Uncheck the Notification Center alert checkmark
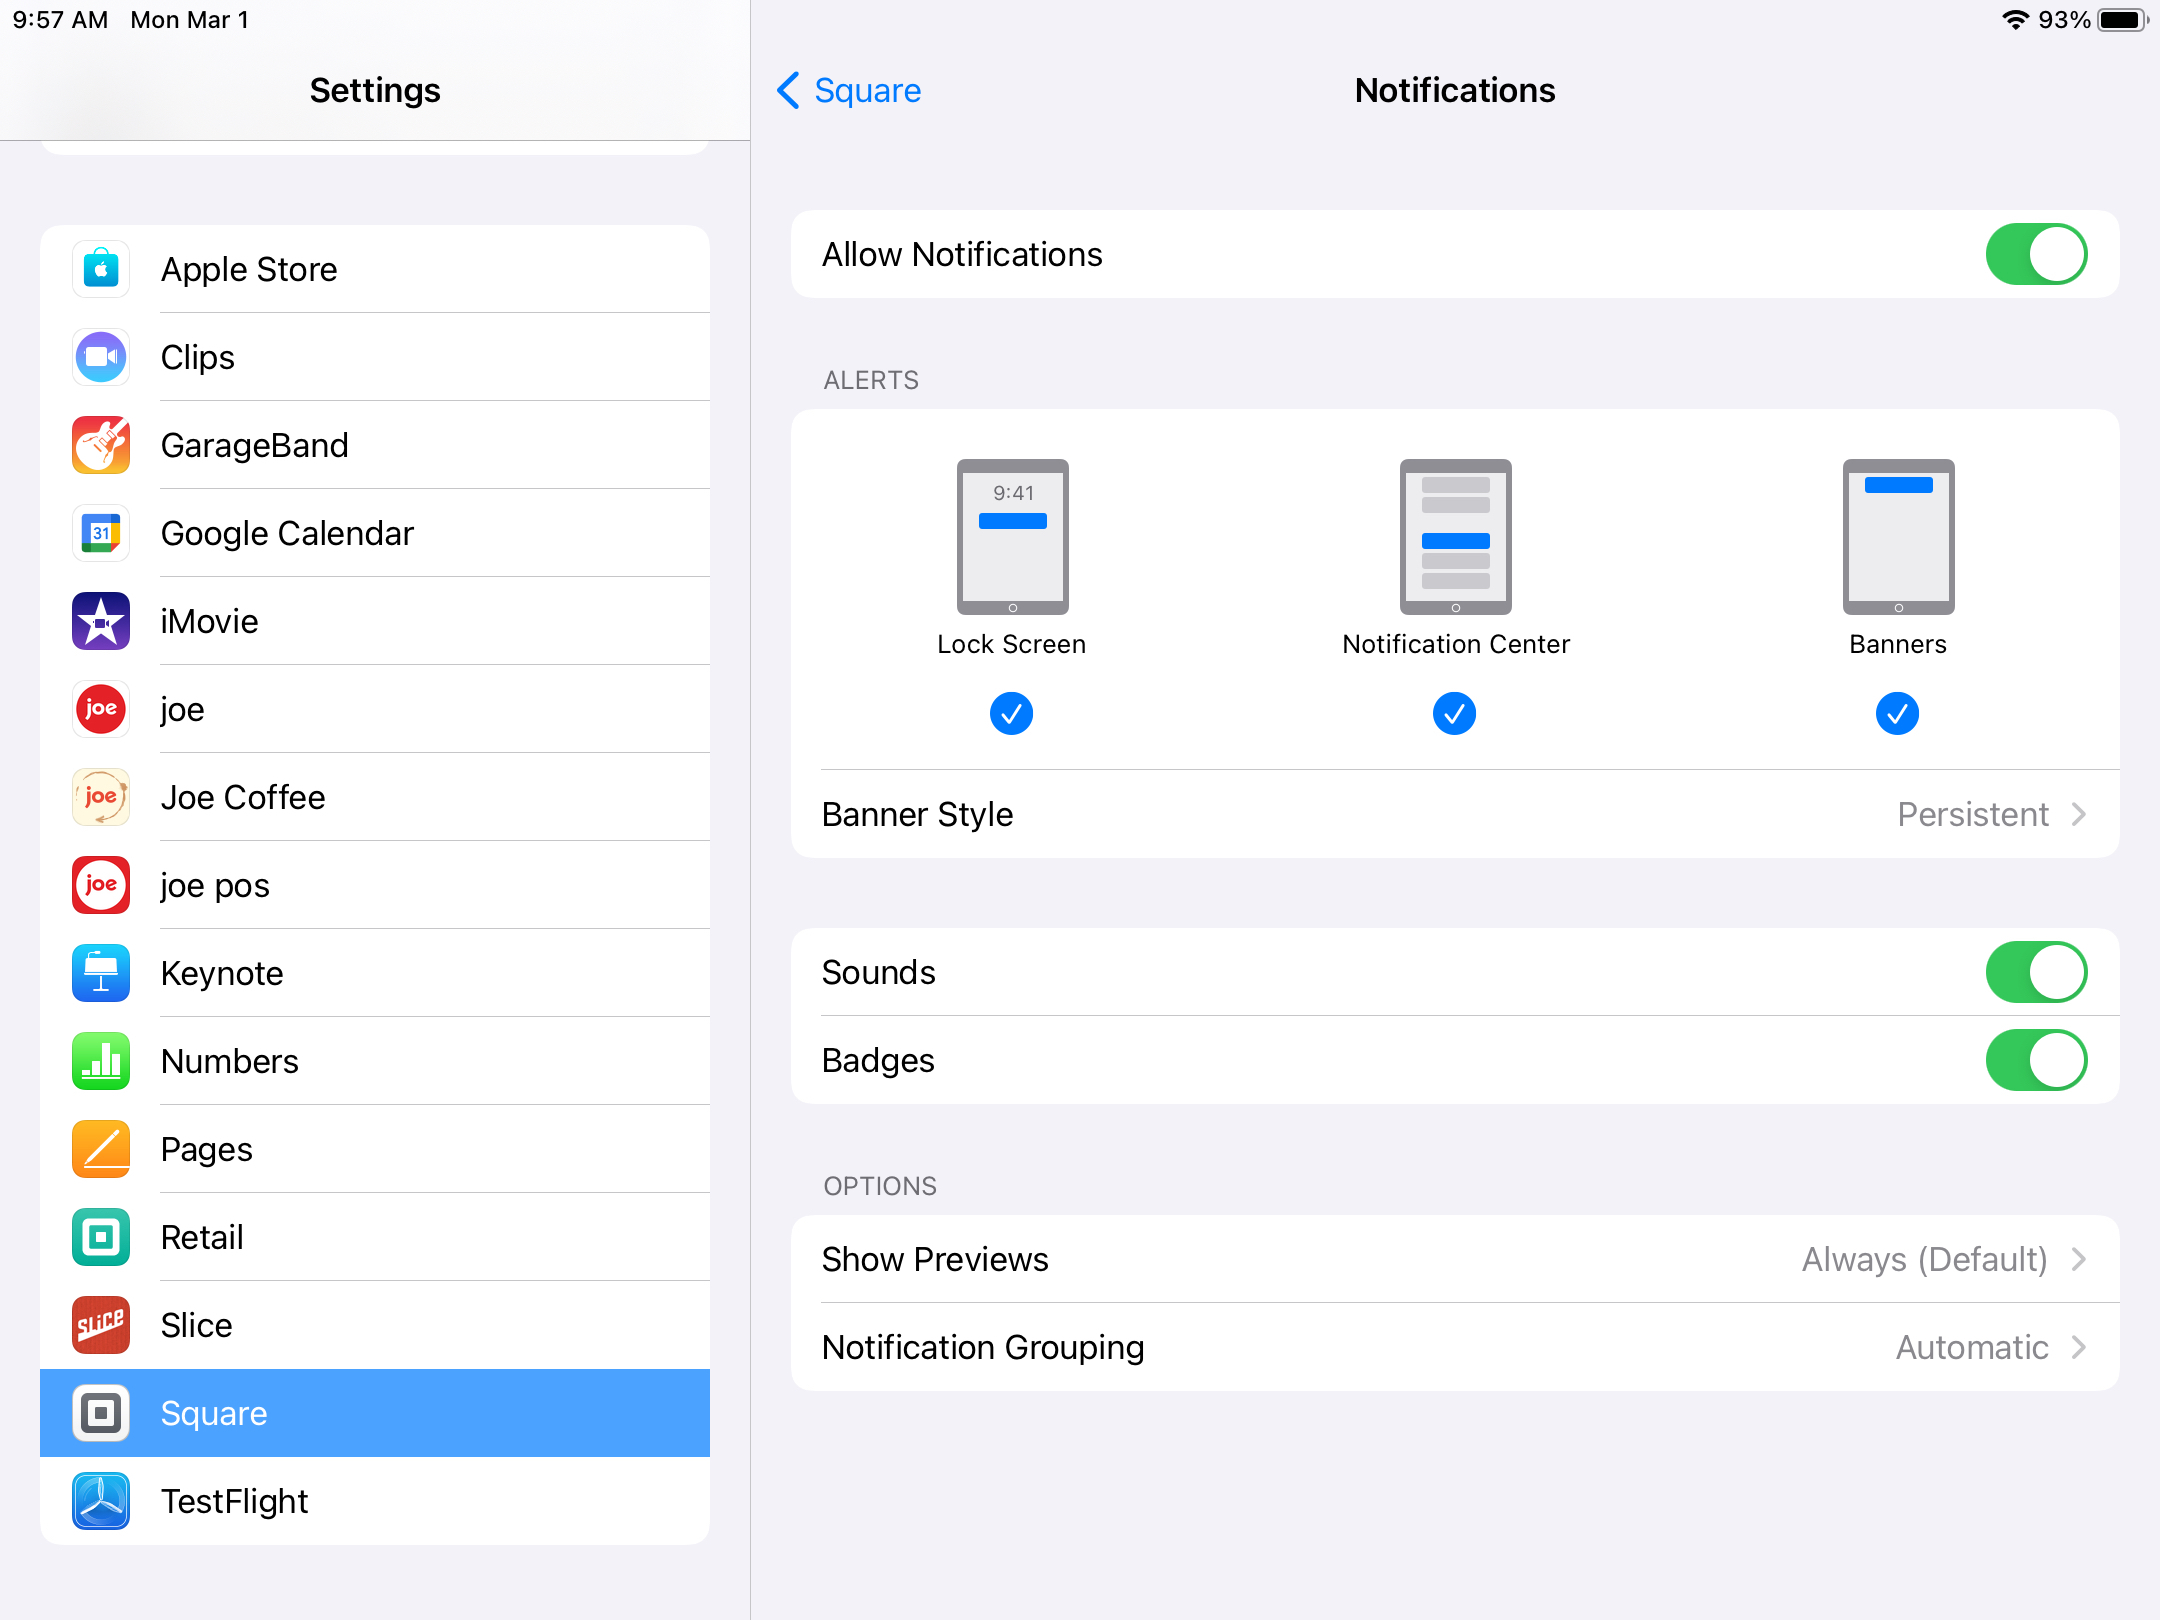Viewport: 2160px width, 1620px height. (1454, 713)
